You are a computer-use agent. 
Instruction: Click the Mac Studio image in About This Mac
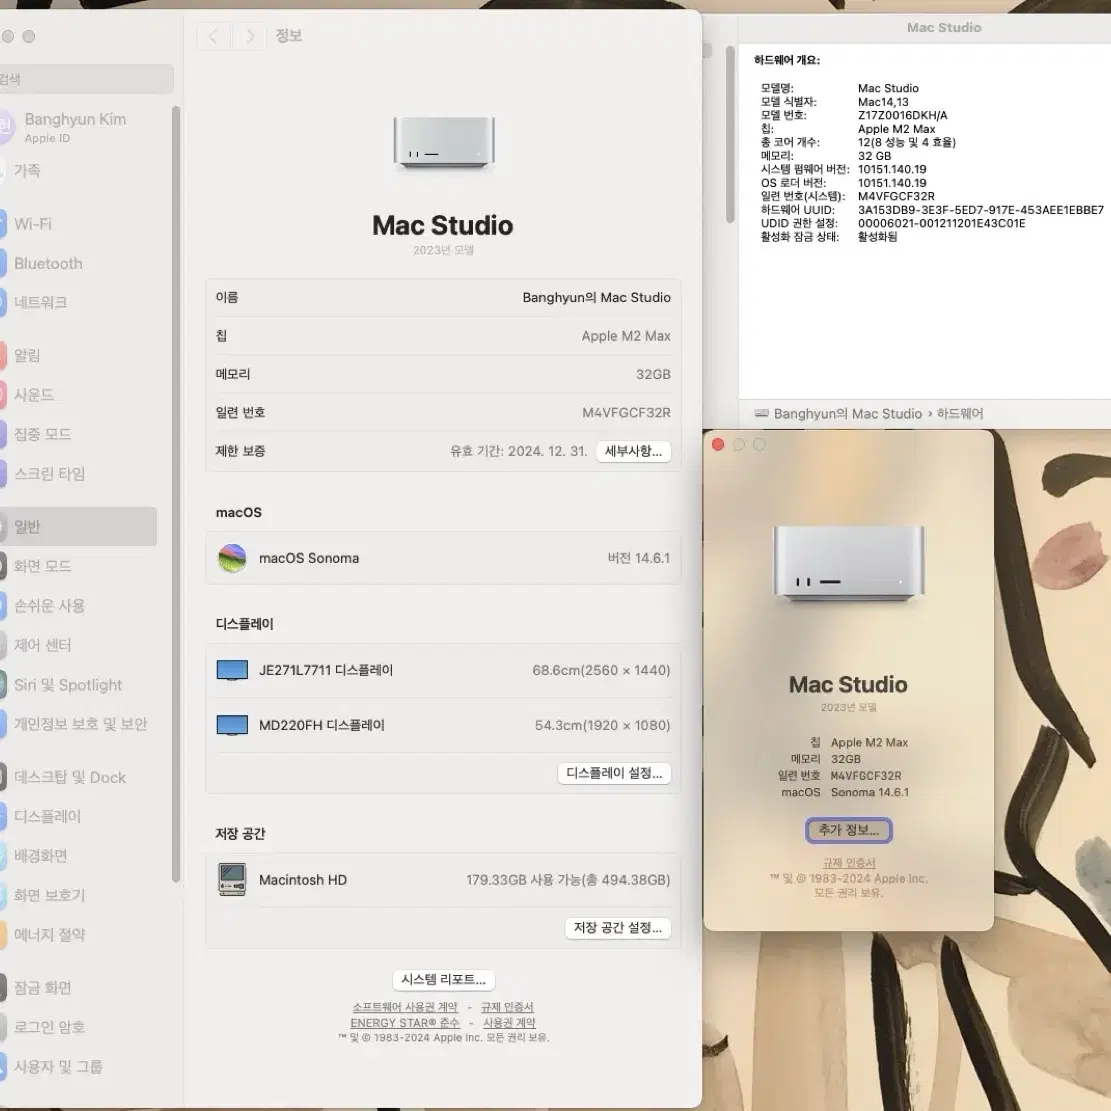point(848,565)
